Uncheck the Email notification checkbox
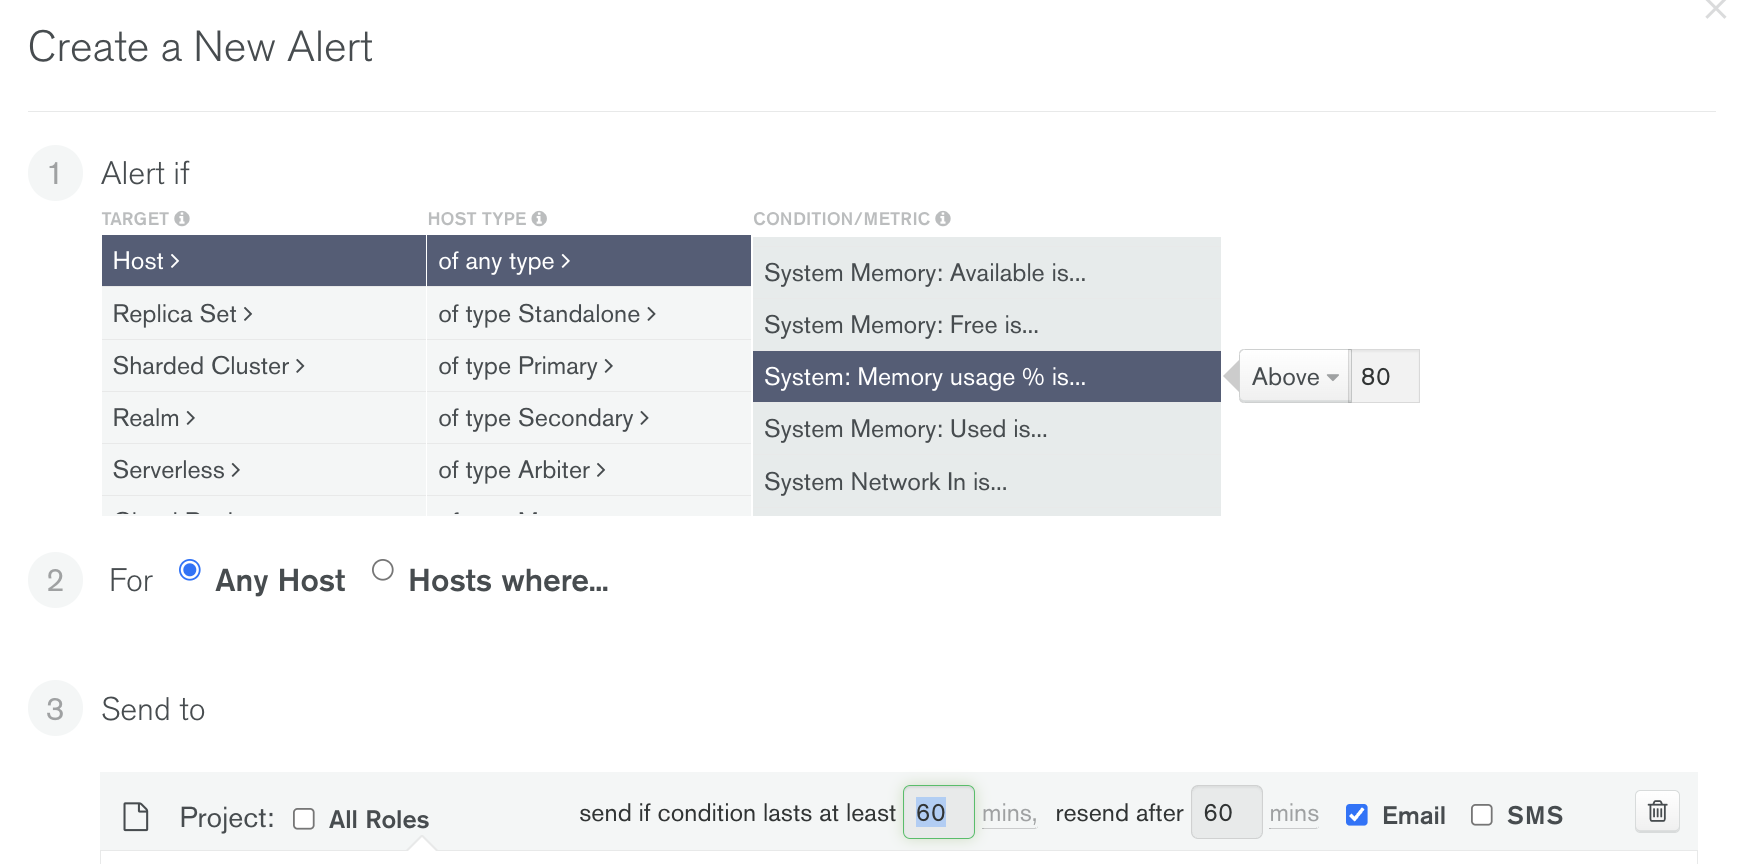Image resolution: width=1750 pixels, height=864 pixels. tap(1356, 815)
